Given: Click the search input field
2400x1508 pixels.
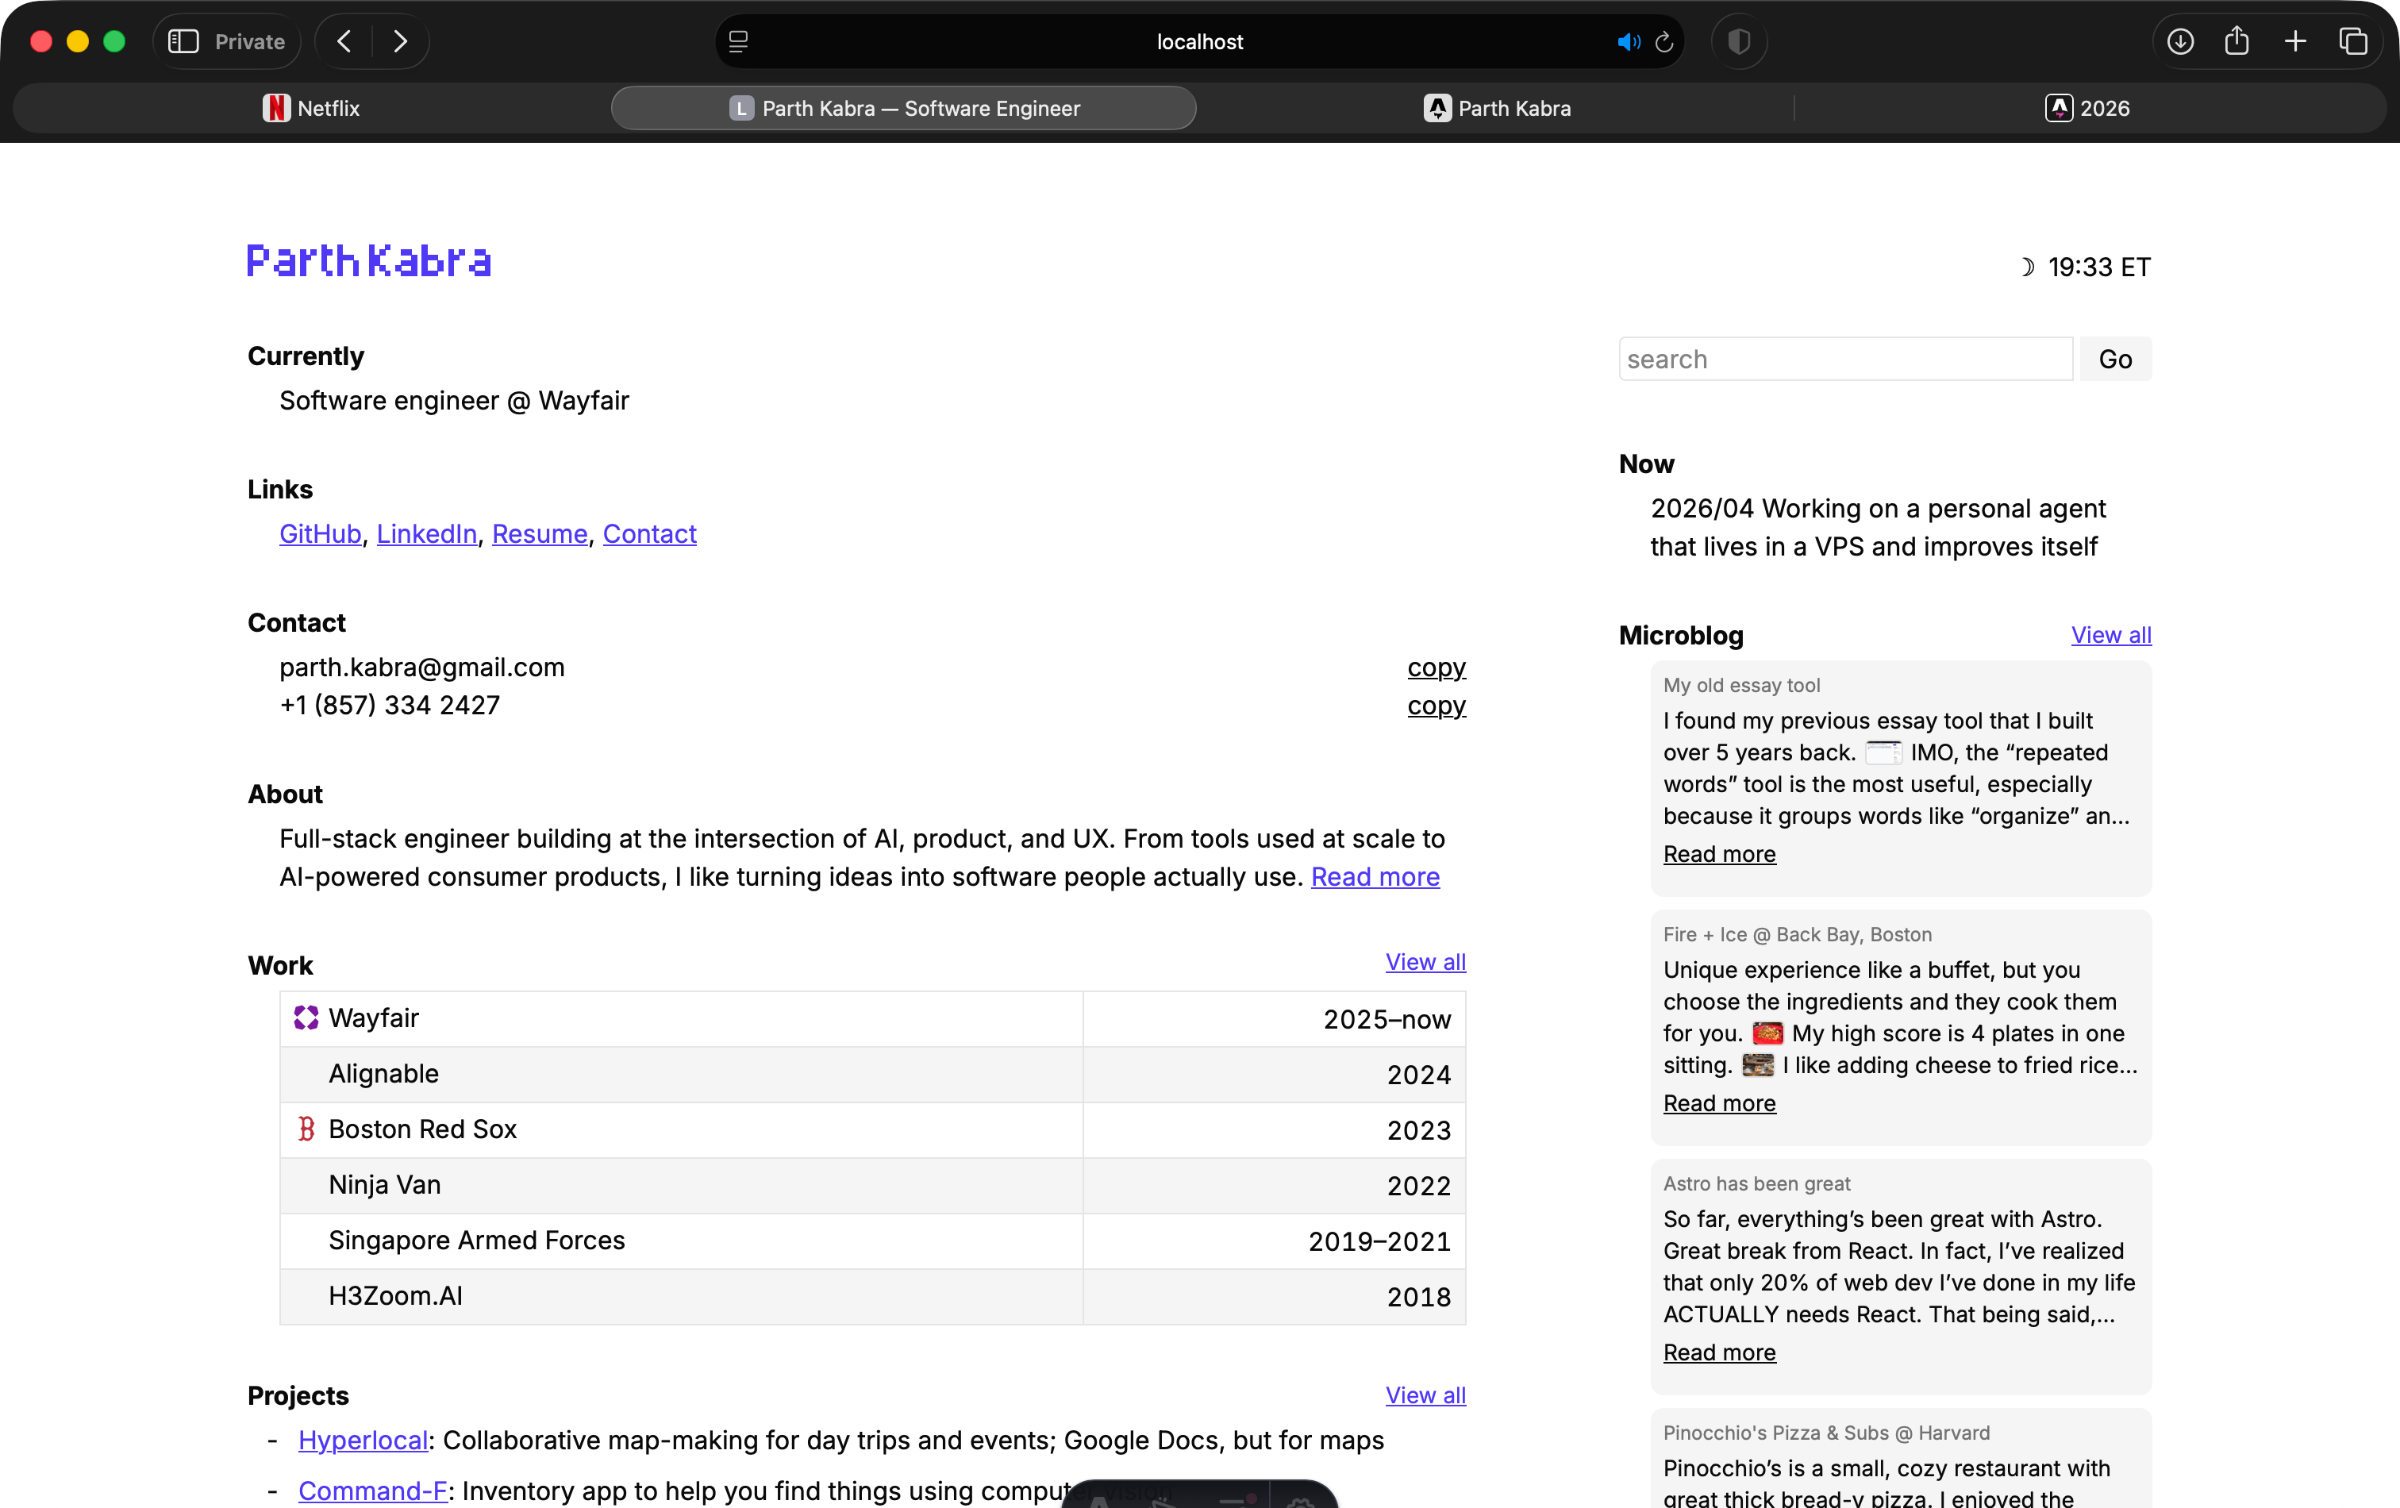Looking at the screenshot, I should [1846, 359].
